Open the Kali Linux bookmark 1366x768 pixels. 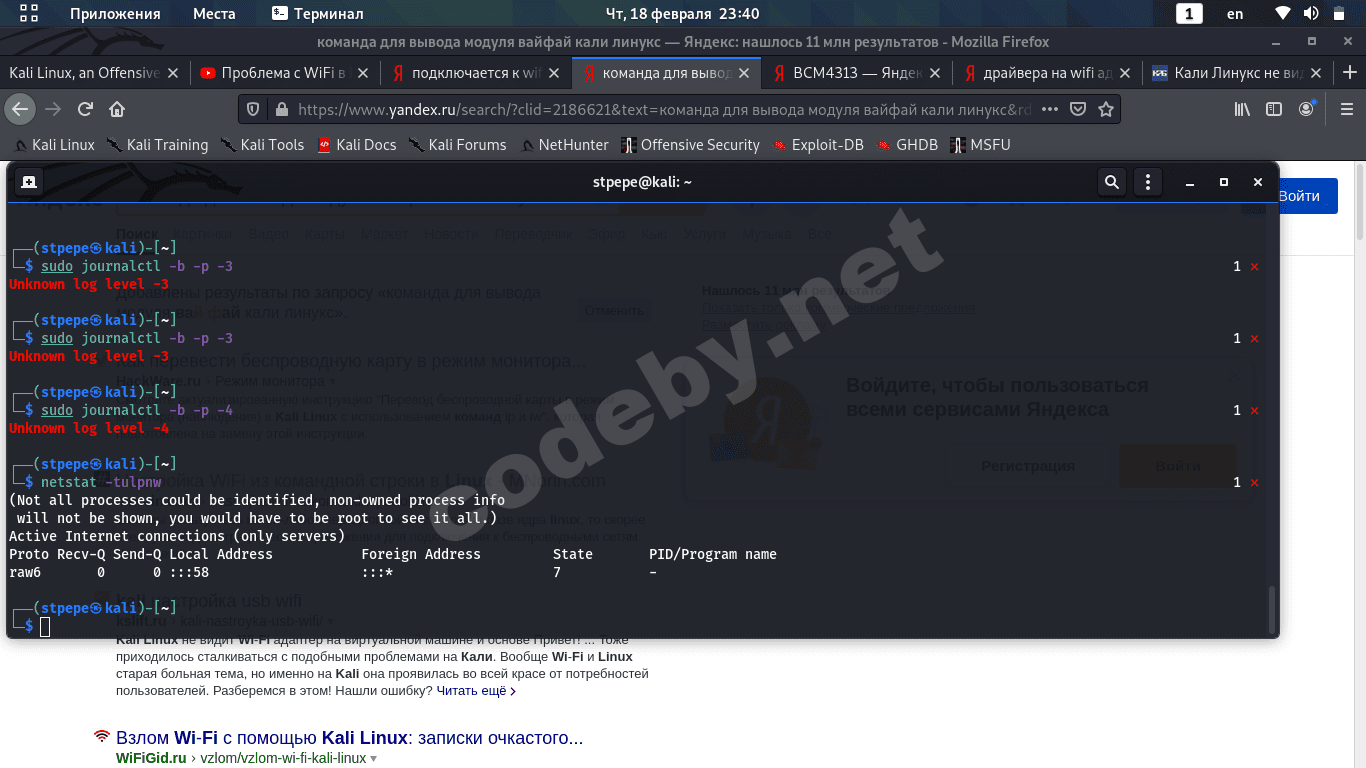pyautogui.click(x=54, y=145)
